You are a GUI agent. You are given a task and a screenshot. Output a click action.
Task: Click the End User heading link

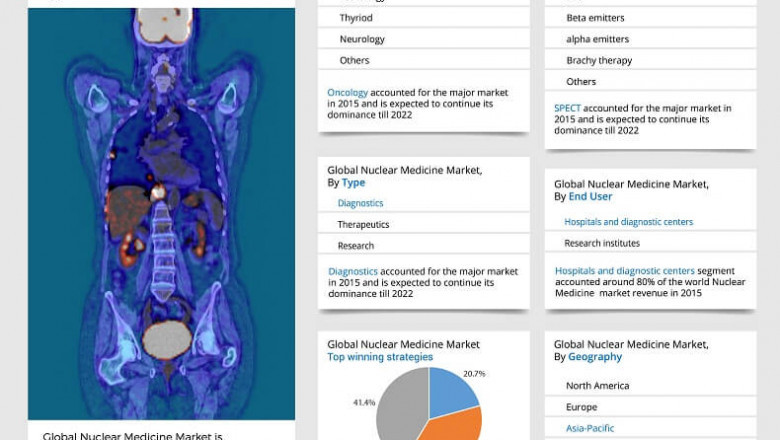point(590,196)
